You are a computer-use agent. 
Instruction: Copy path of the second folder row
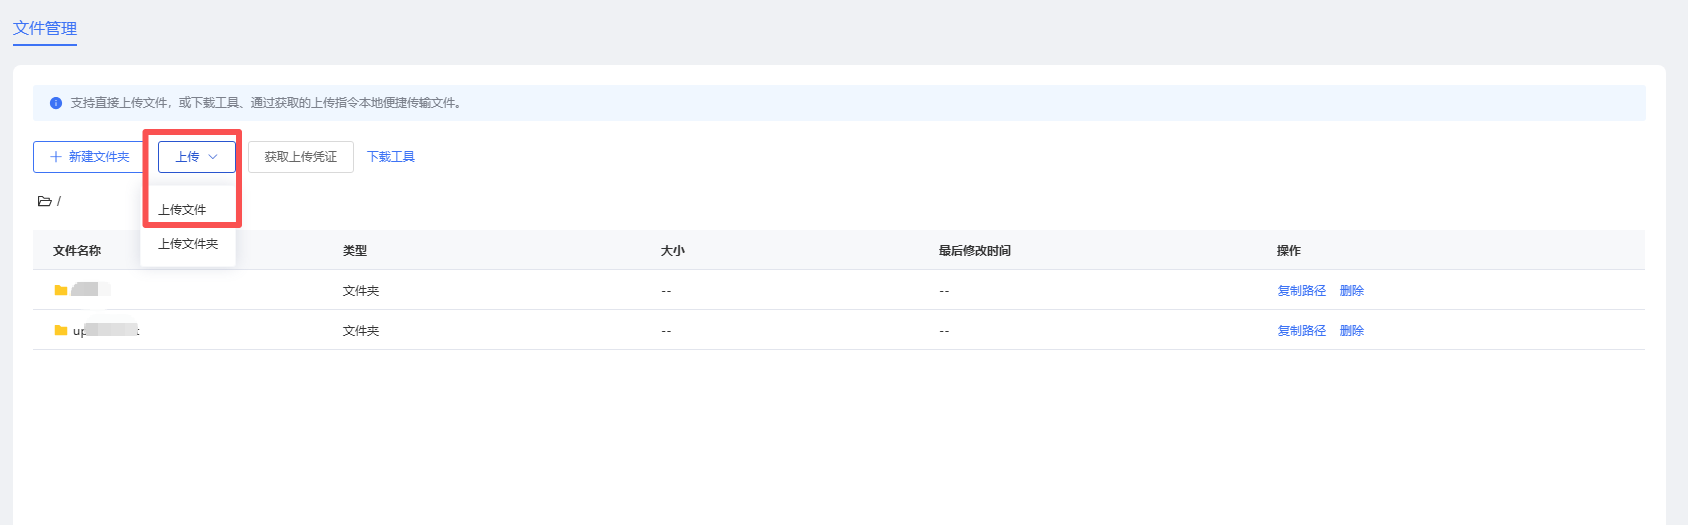point(1301,331)
